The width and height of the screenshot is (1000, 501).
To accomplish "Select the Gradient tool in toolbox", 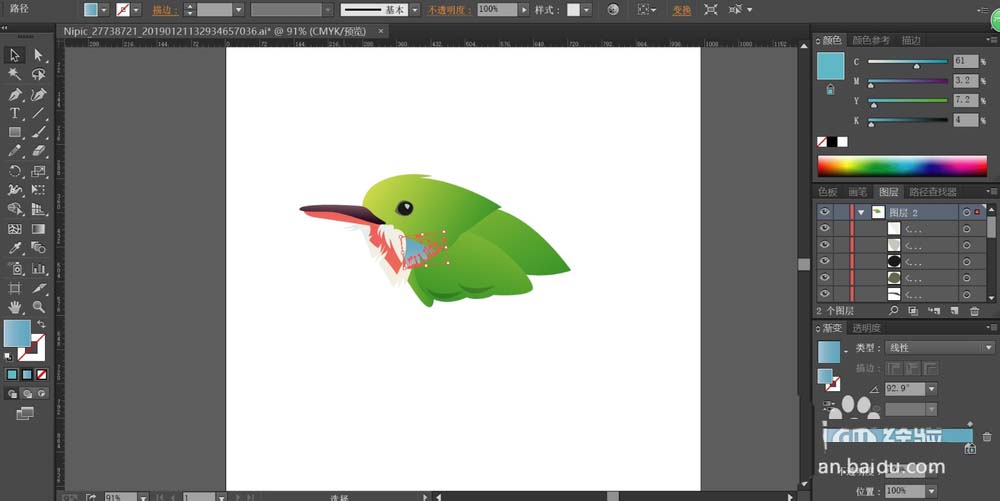I will 38,229.
